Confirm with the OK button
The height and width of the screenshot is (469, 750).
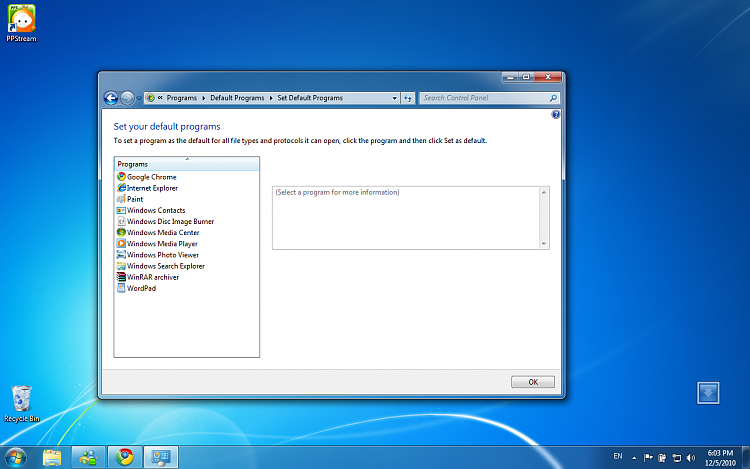pos(533,382)
